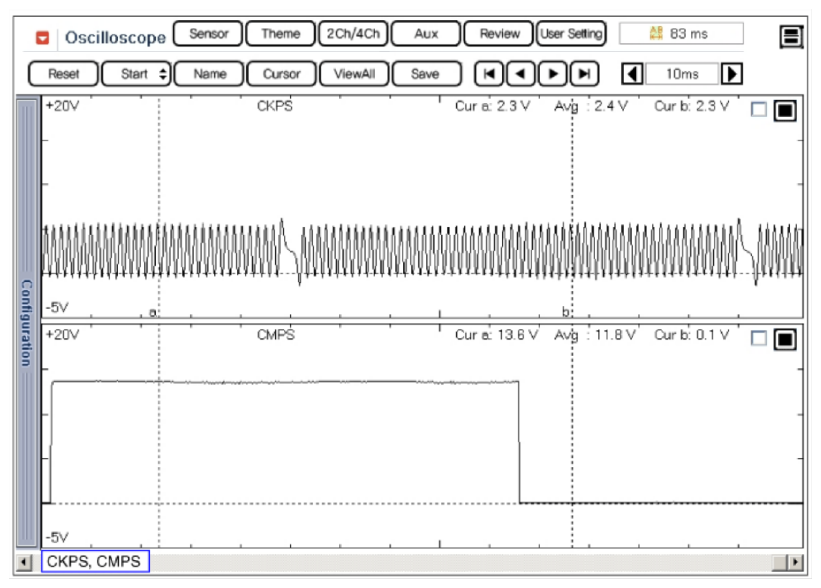Increase the 10ms time base
This screenshot has width=821, height=588.
tap(732, 74)
